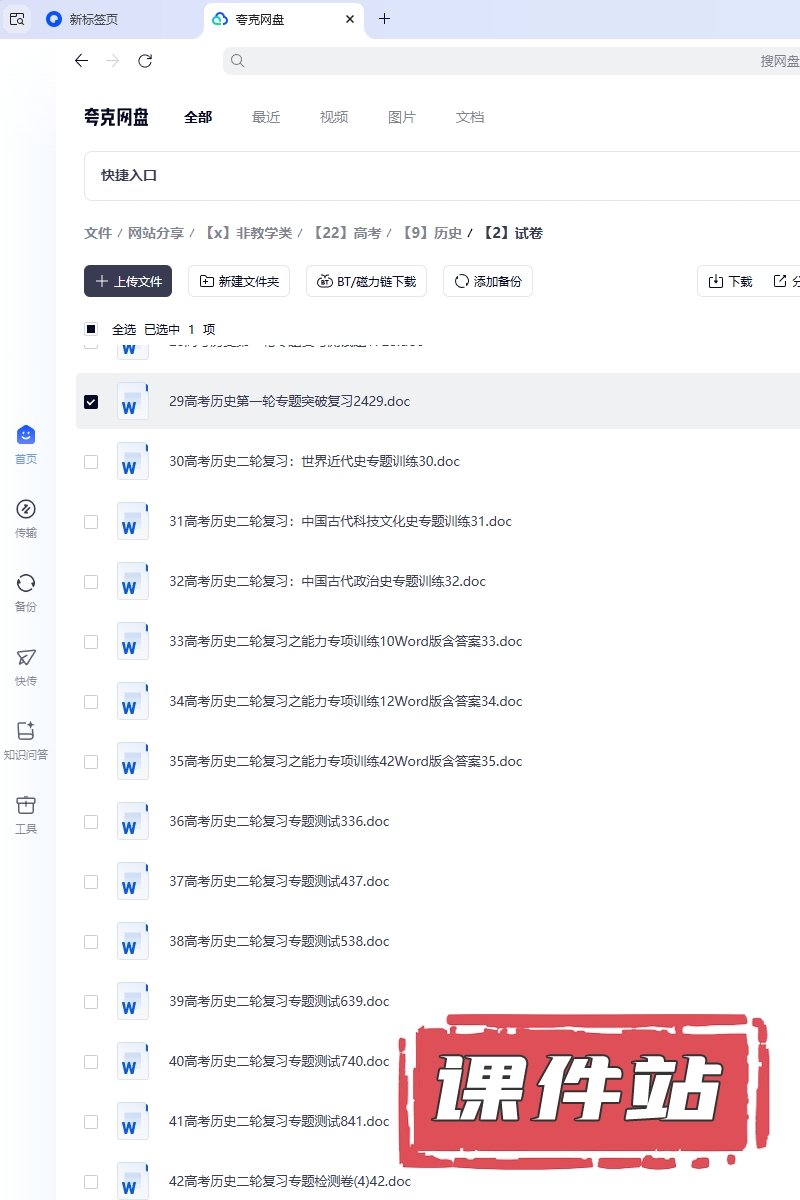
Task: Uncheck the 29高考历史第一轮专题突破复习 file checkbox
Action: click(x=91, y=402)
